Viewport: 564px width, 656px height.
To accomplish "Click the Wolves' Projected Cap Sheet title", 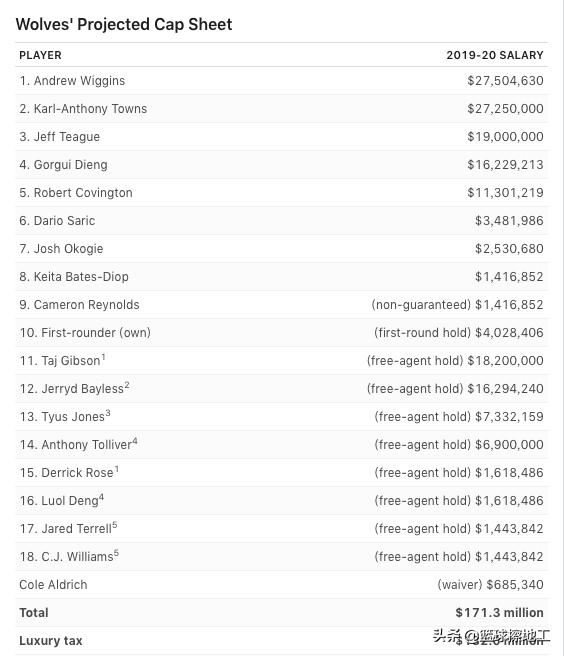I will pyautogui.click(x=124, y=24).
